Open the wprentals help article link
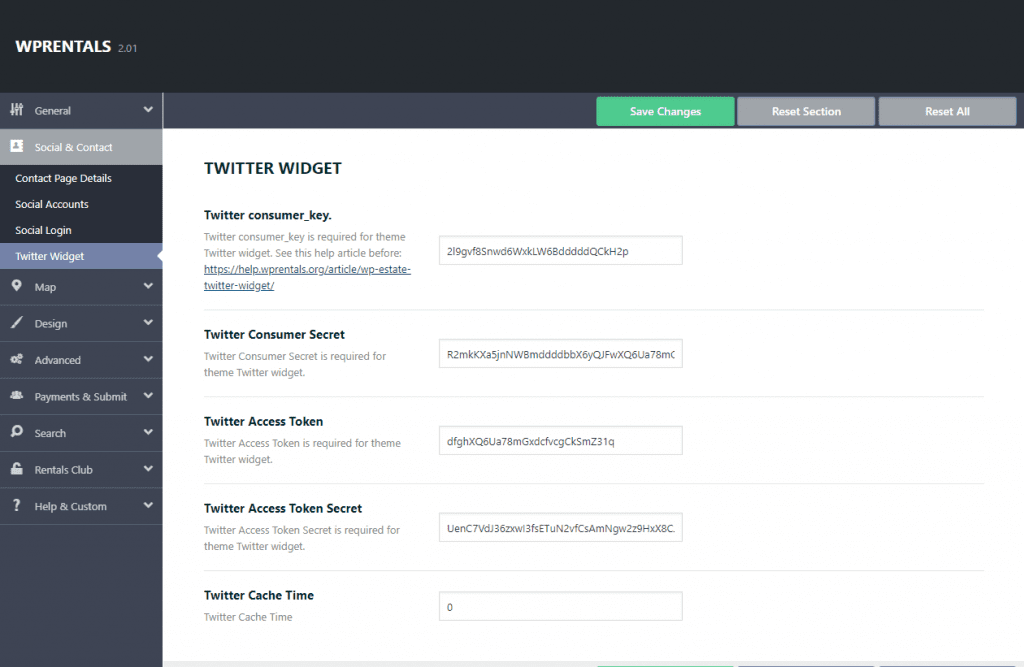The image size is (1024, 667). (307, 278)
